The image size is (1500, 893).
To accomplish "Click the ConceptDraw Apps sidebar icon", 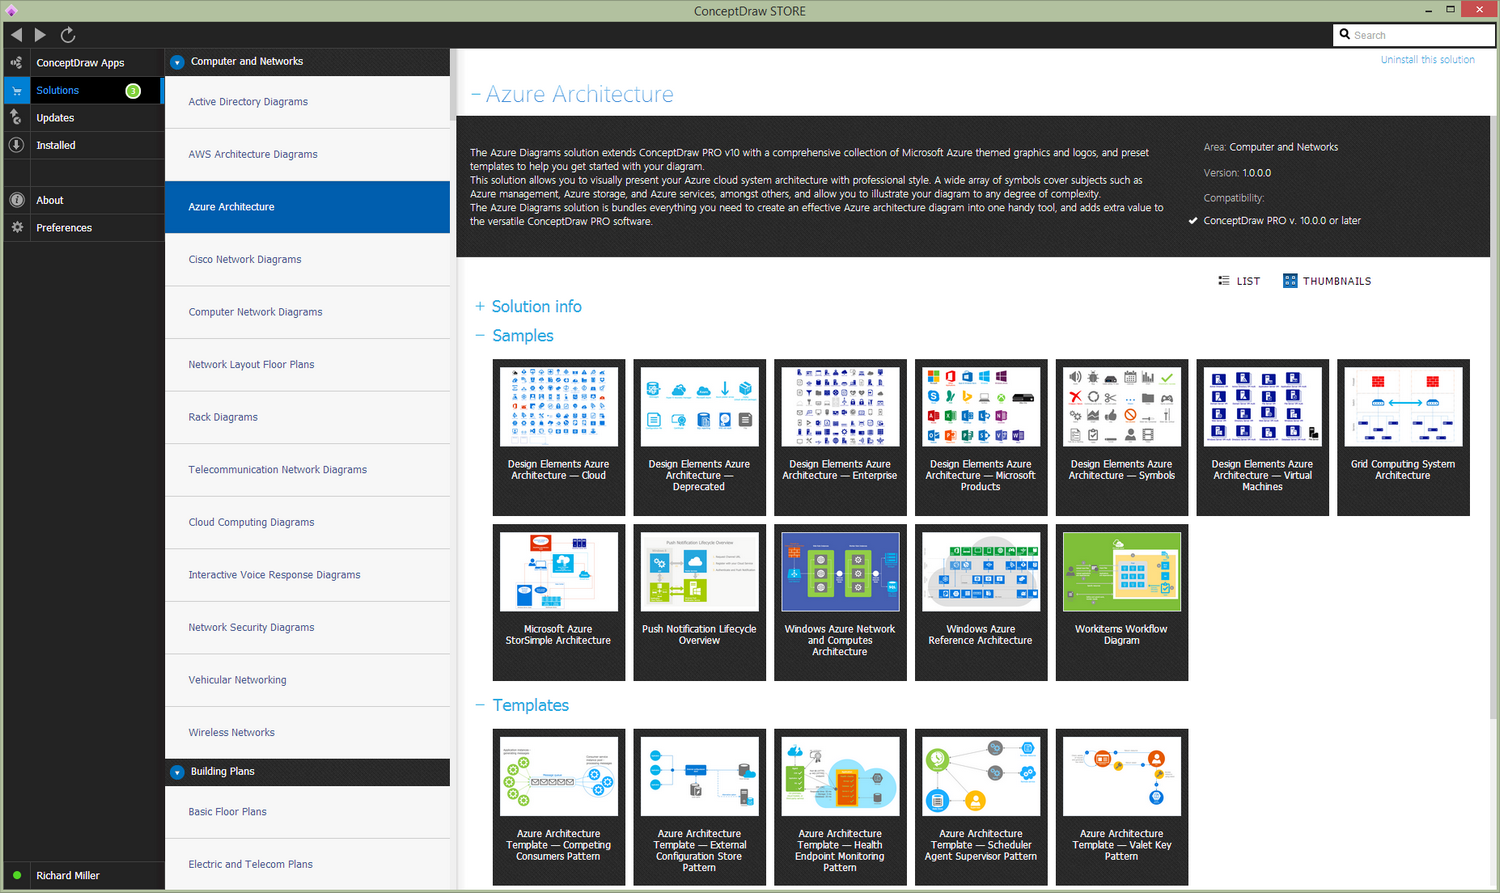I will point(16,62).
